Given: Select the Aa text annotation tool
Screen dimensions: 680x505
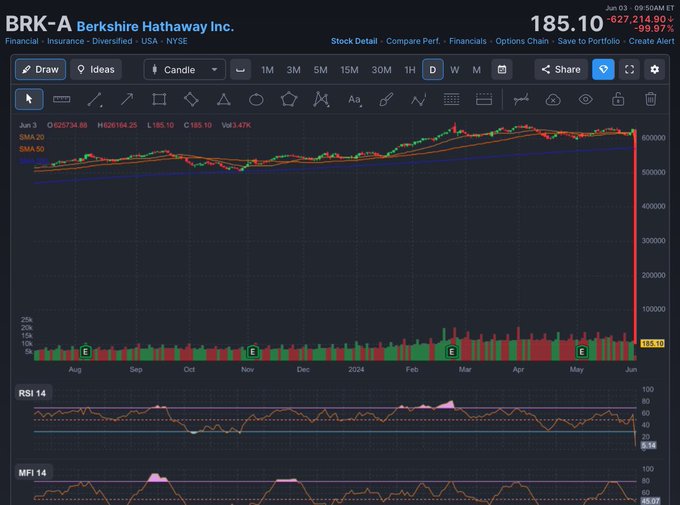Looking at the screenshot, I should [354, 100].
